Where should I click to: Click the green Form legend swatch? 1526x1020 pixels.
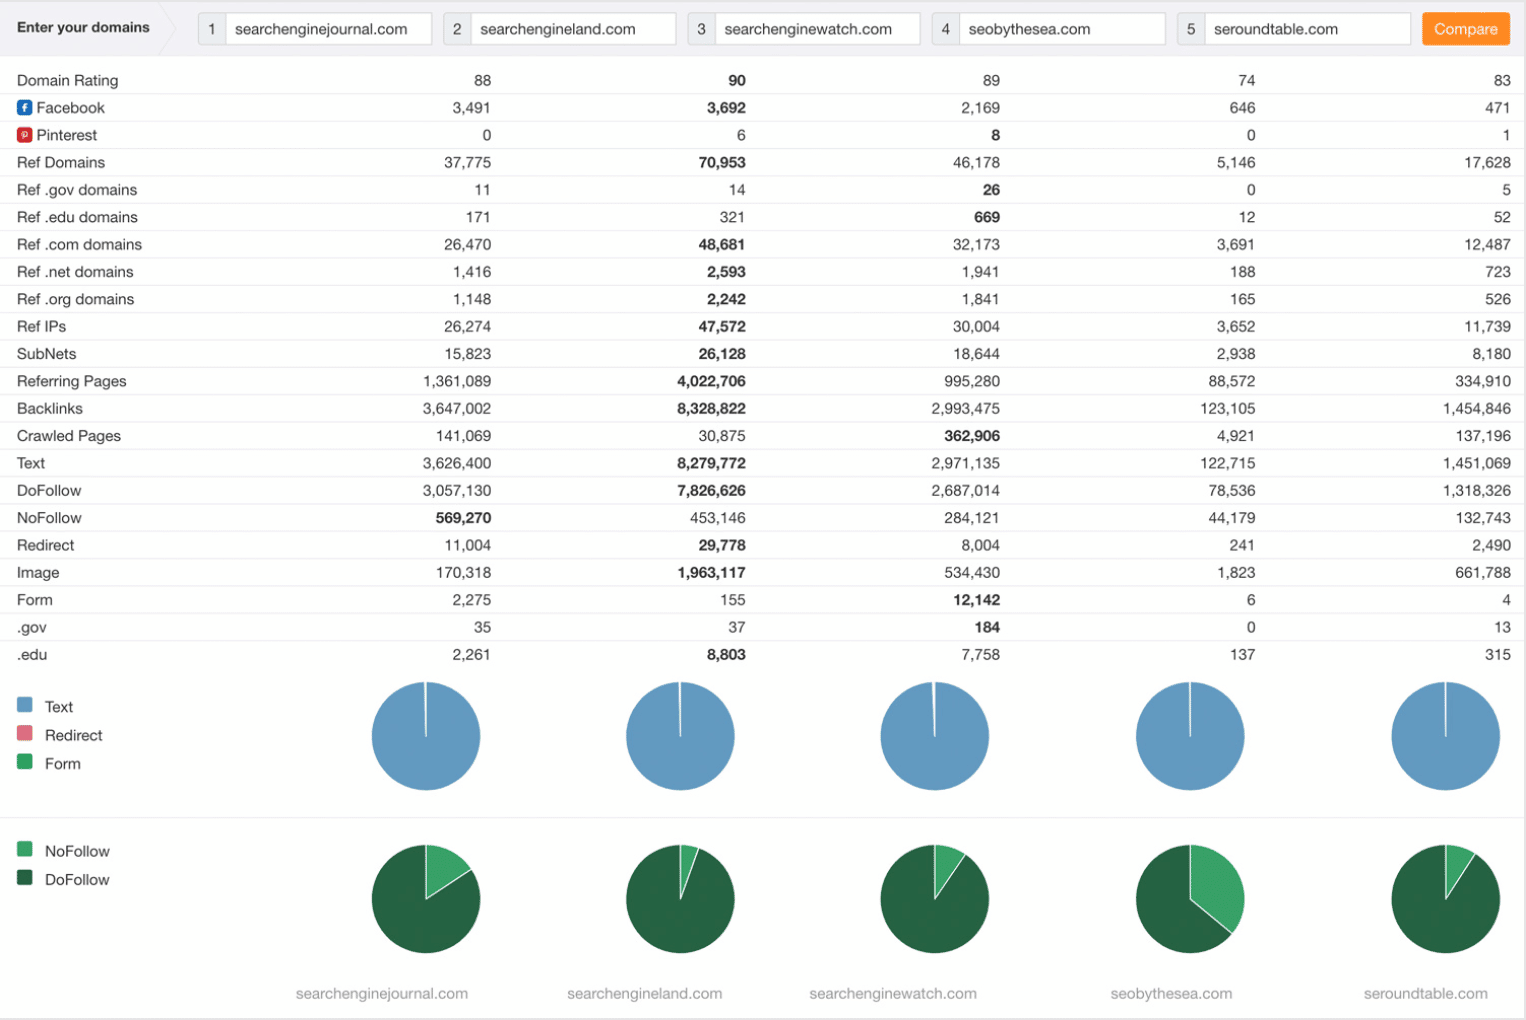click(x=25, y=762)
